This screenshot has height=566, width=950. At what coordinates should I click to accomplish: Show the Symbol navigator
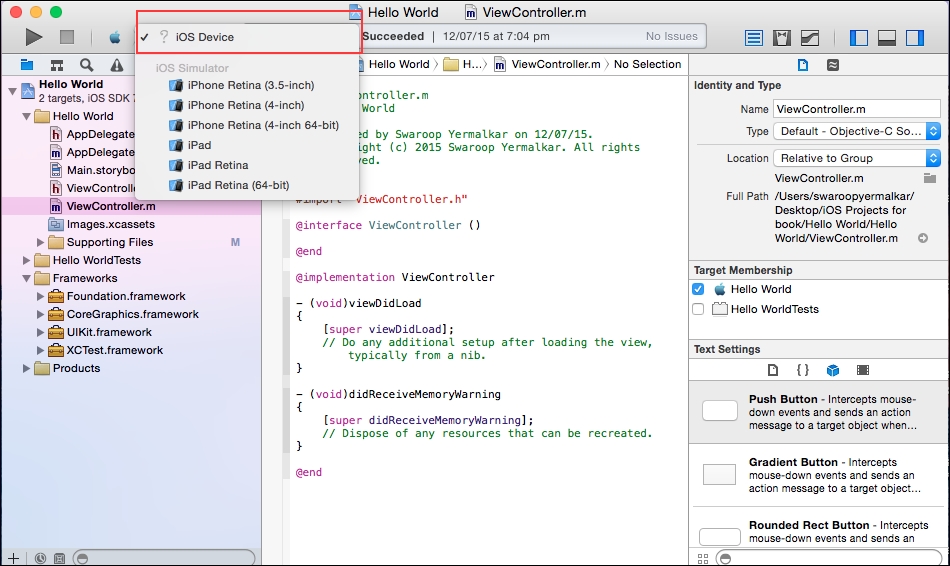57,65
